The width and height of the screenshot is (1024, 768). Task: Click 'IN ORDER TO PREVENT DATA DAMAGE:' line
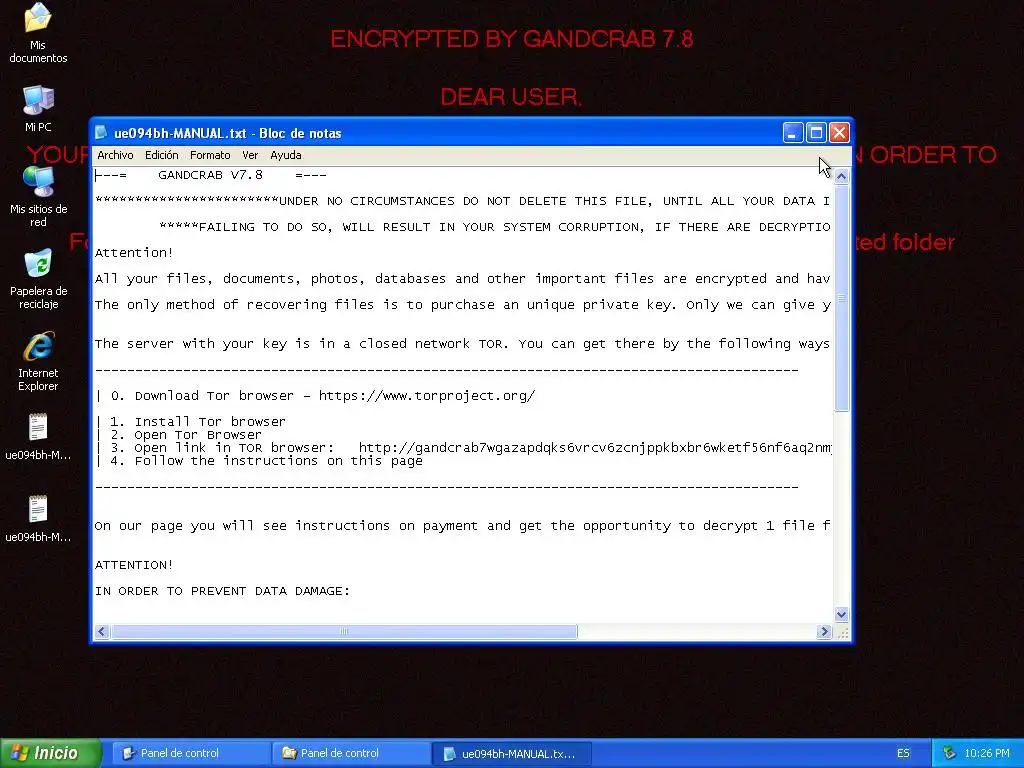click(222, 591)
